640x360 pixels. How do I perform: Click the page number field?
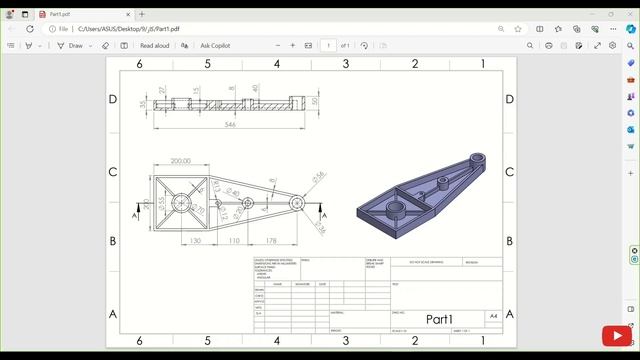click(x=329, y=46)
